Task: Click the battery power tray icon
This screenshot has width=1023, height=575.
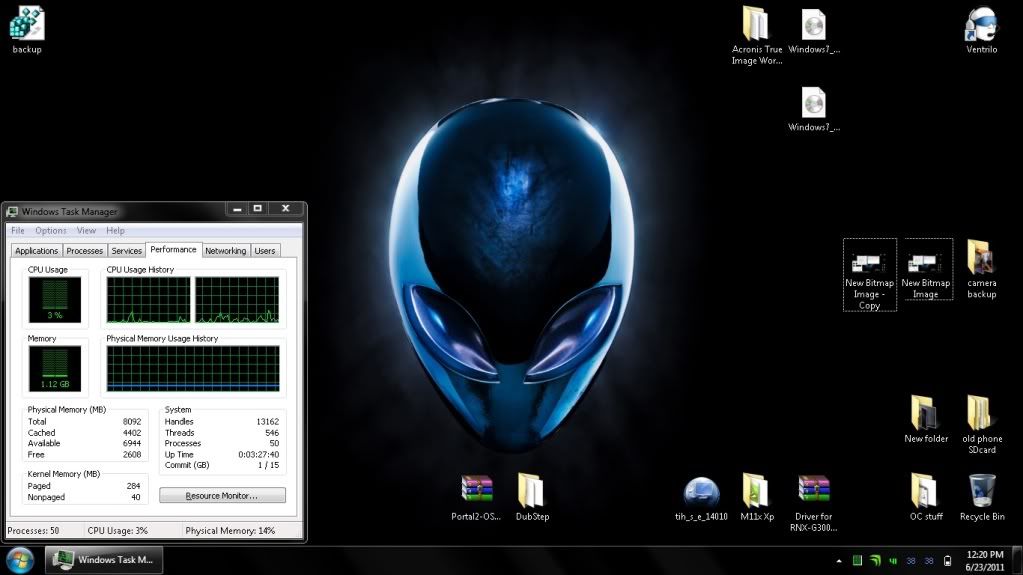Action: click(947, 560)
